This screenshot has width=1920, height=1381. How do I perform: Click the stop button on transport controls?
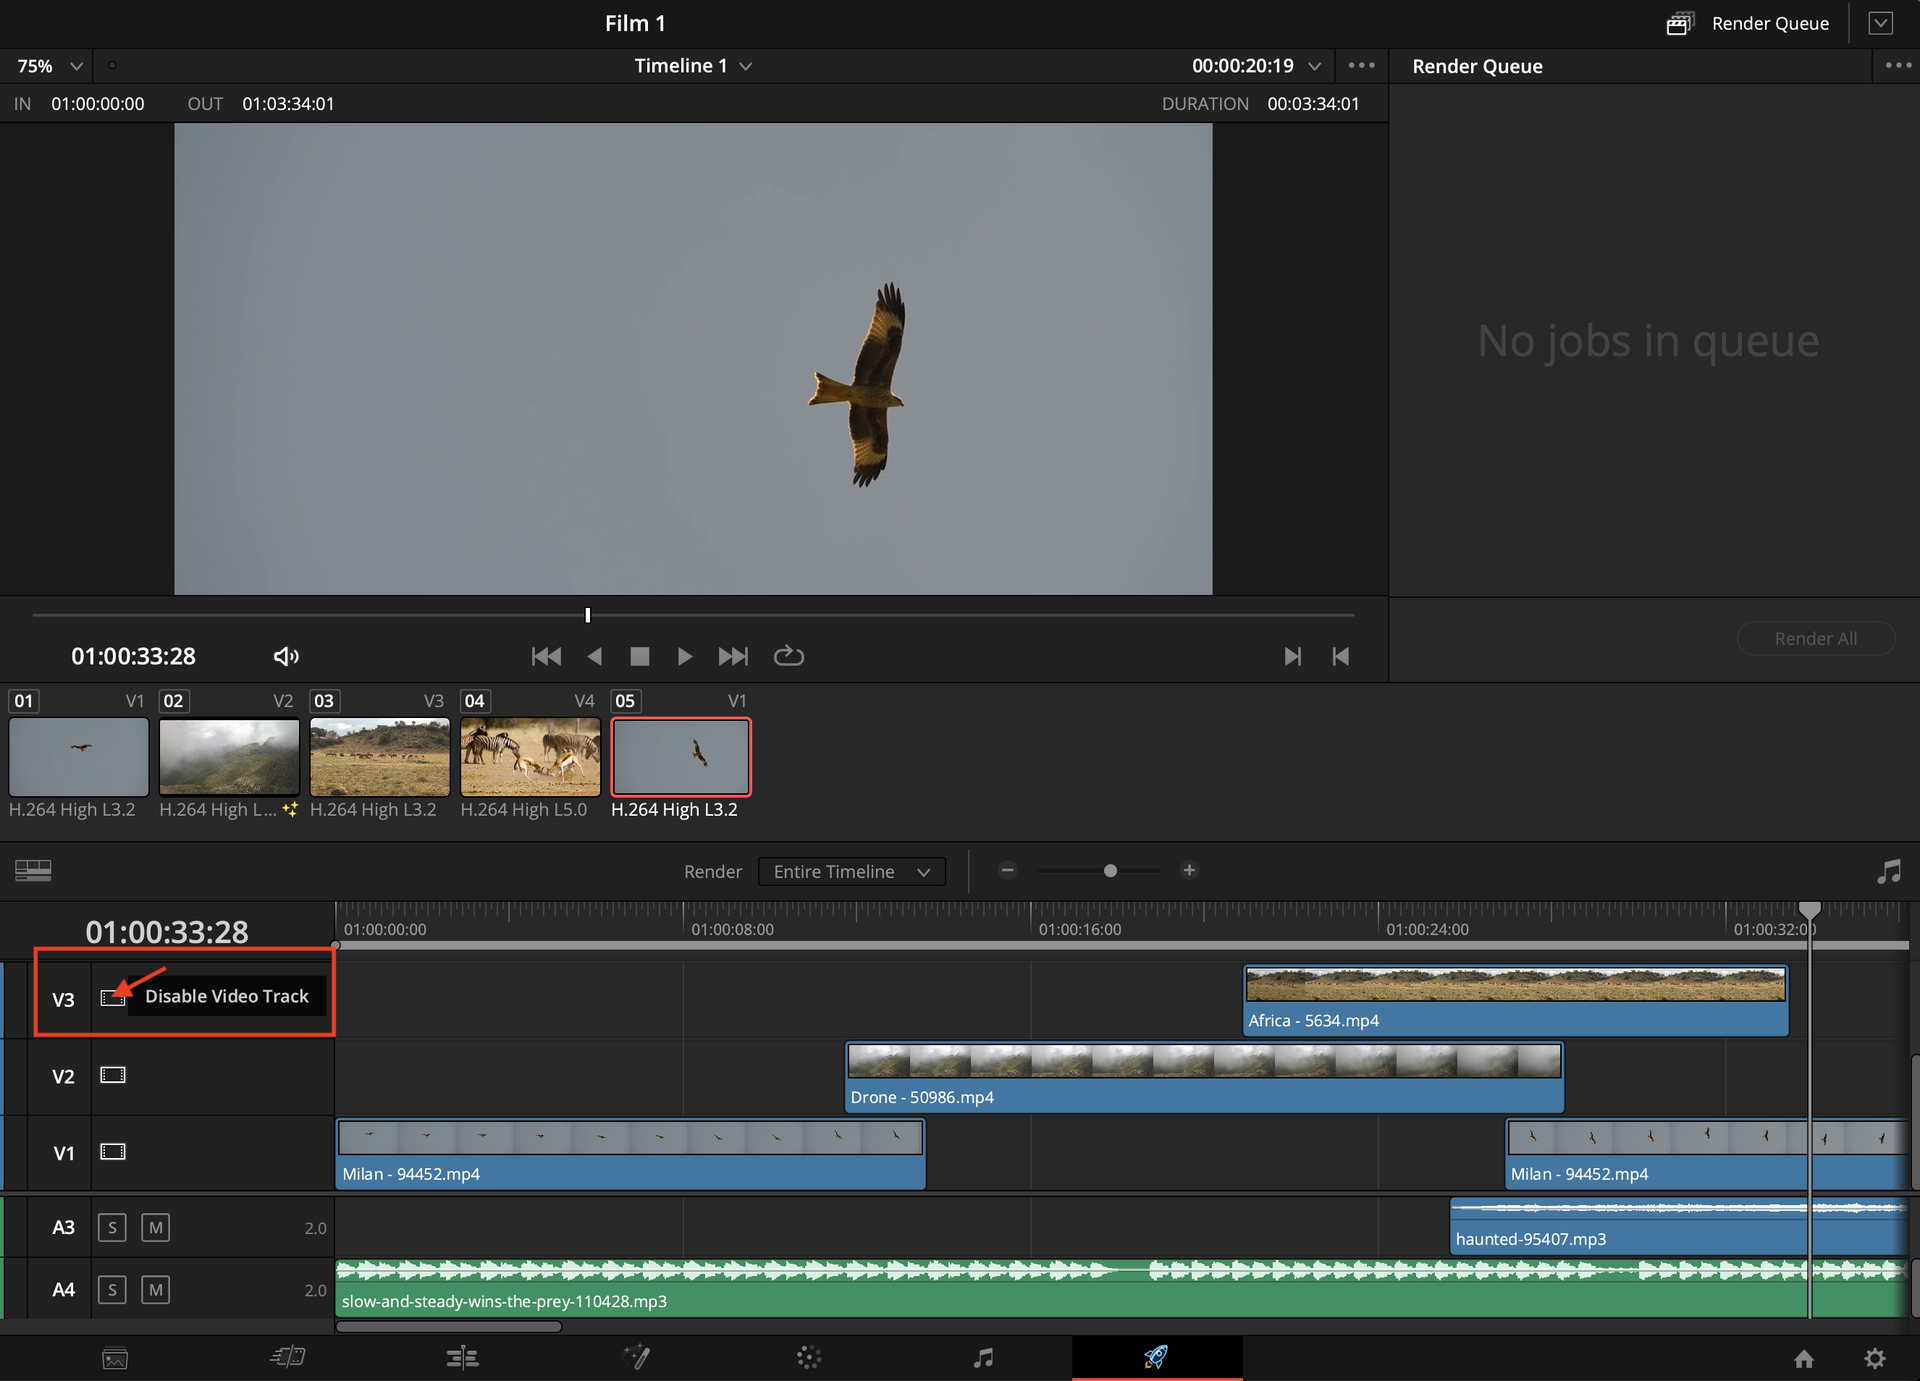638,653
